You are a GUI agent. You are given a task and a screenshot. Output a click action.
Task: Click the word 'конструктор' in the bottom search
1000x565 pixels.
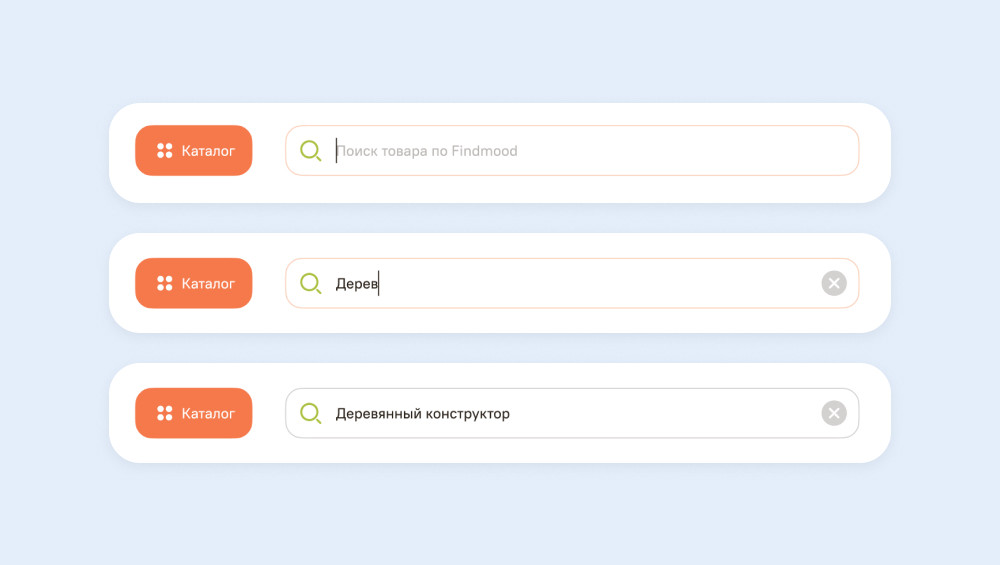tap(467, 415)
